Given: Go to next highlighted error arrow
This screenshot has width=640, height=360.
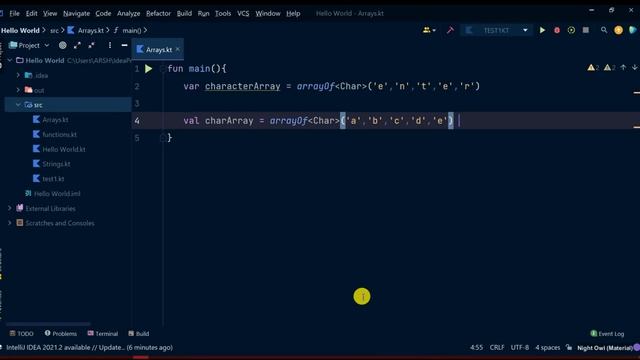Looking at the screenshot, I should 634,67.
